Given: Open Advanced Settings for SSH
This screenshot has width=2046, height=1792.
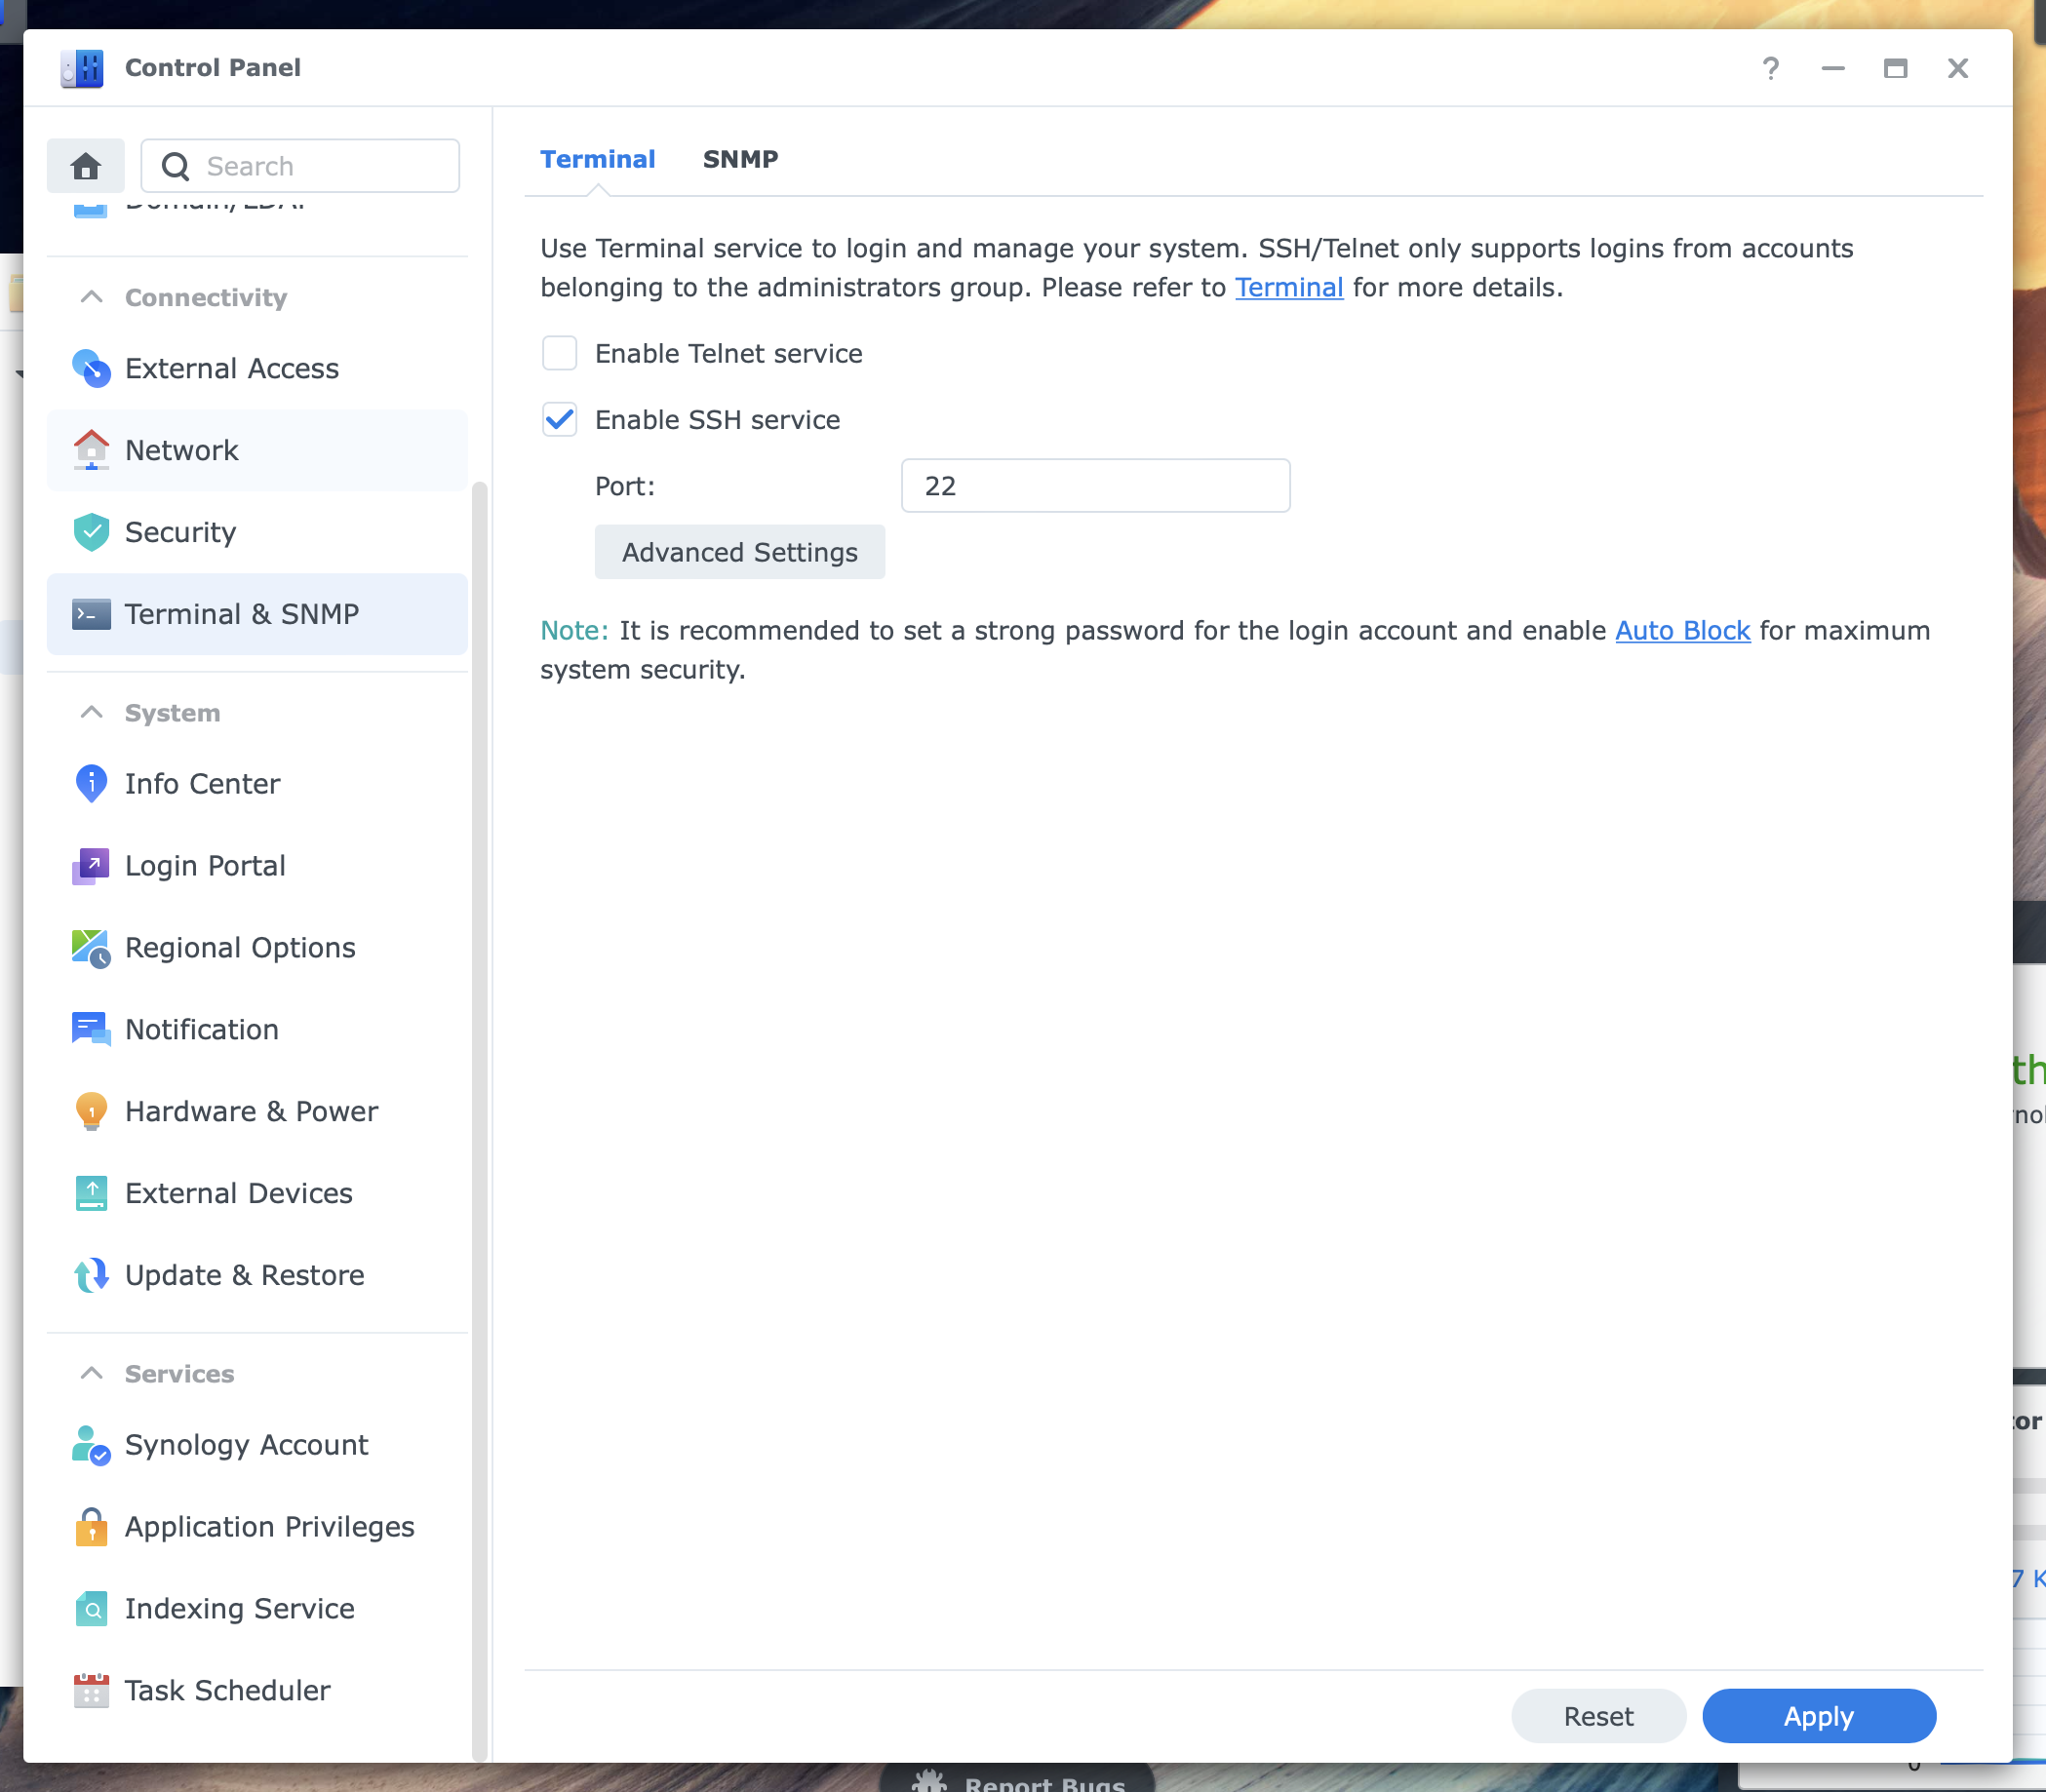Looking at the screenshot, I should point(740,552).
